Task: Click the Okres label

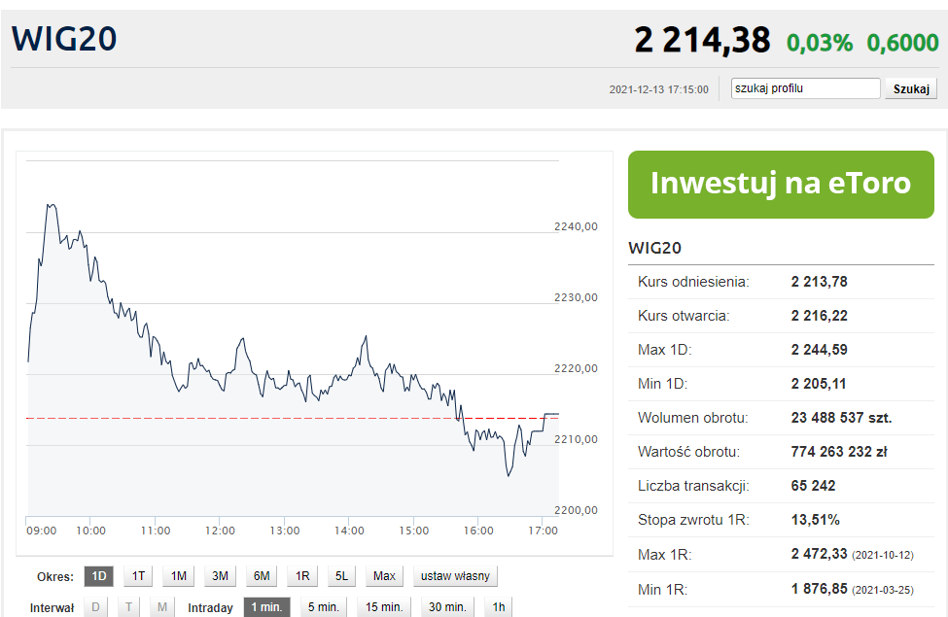Action: click(55, 577)
